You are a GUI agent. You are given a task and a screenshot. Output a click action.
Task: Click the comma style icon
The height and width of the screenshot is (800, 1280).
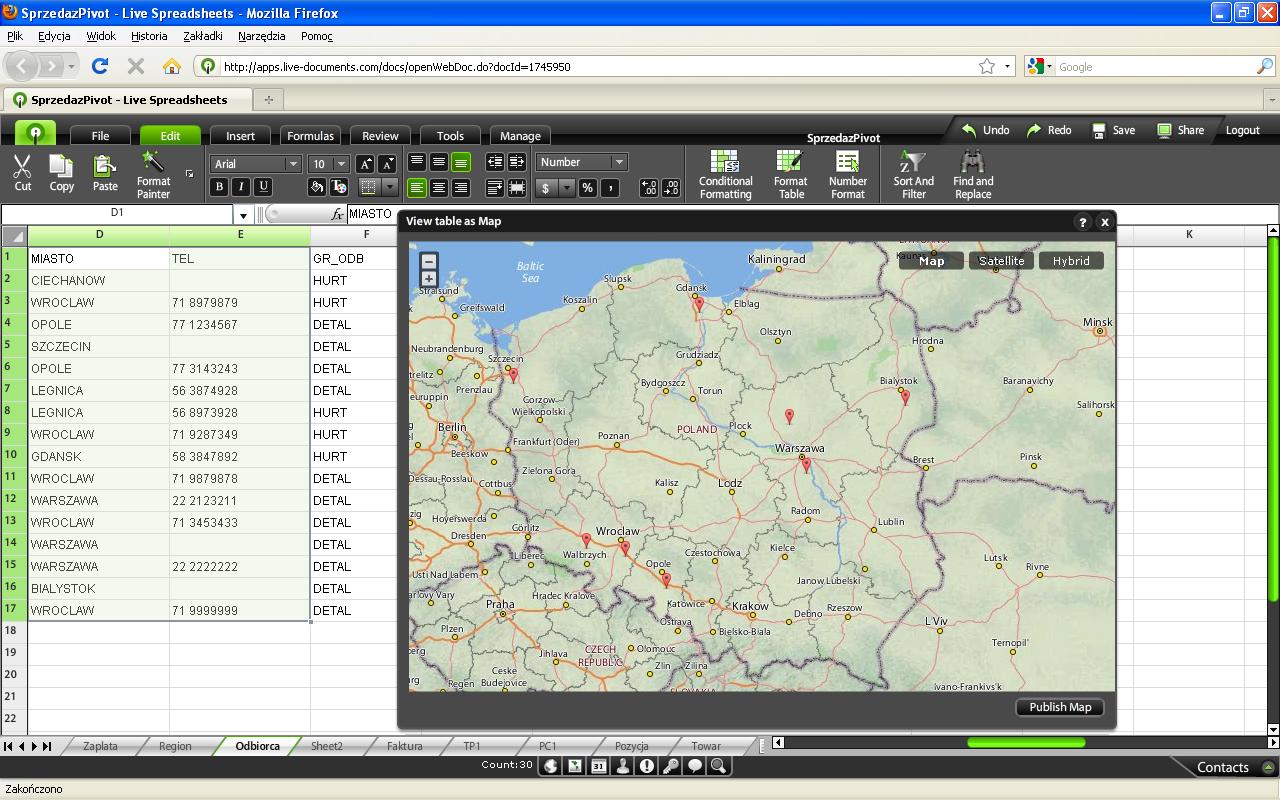tap(610, 187)
